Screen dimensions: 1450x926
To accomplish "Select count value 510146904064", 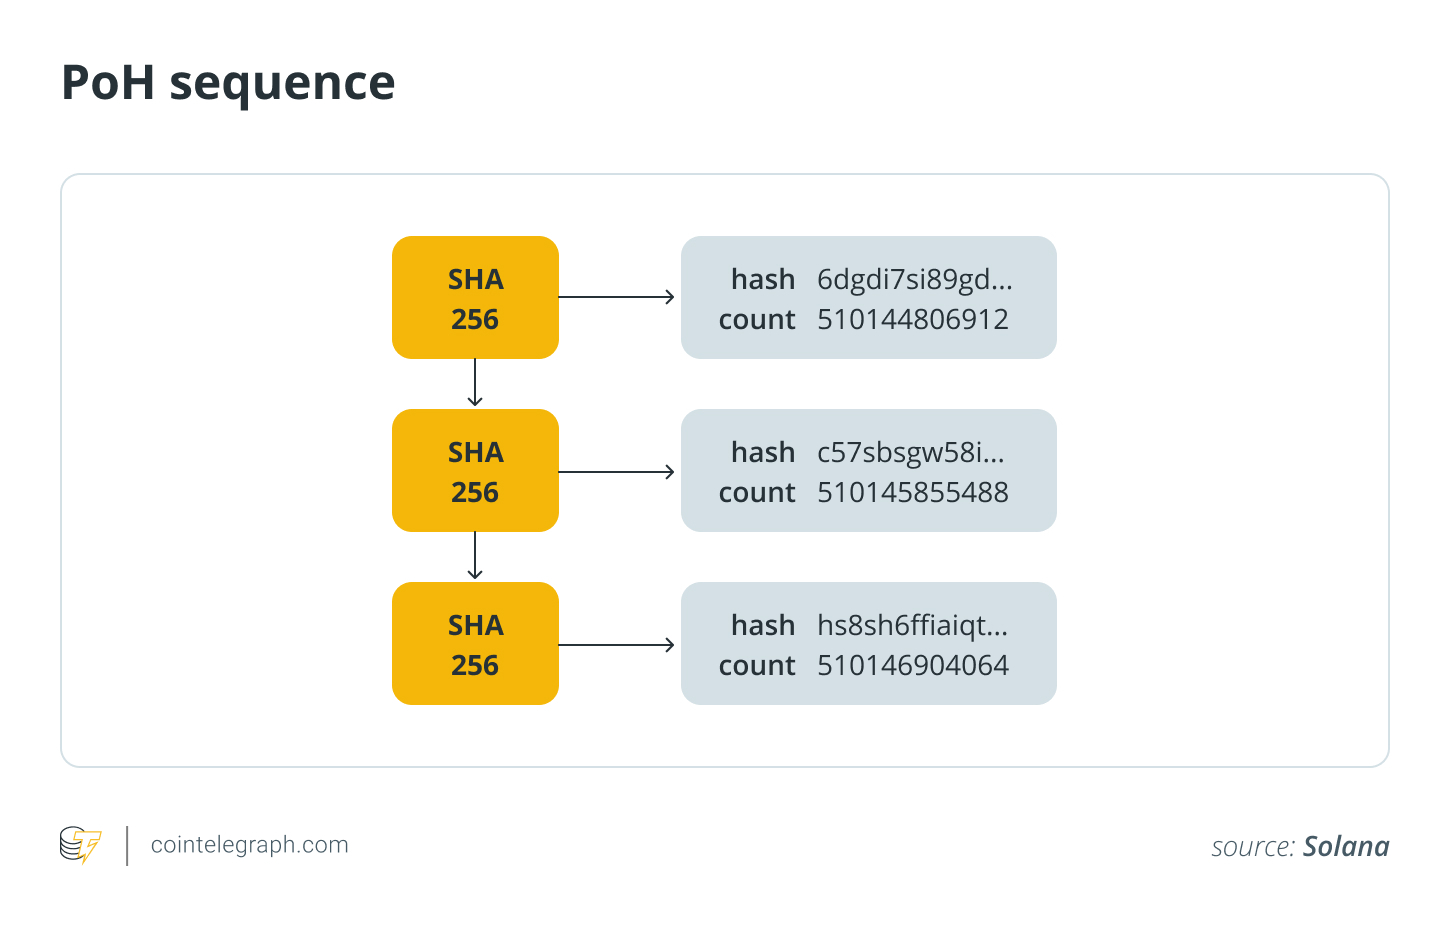I will point(912,666).
